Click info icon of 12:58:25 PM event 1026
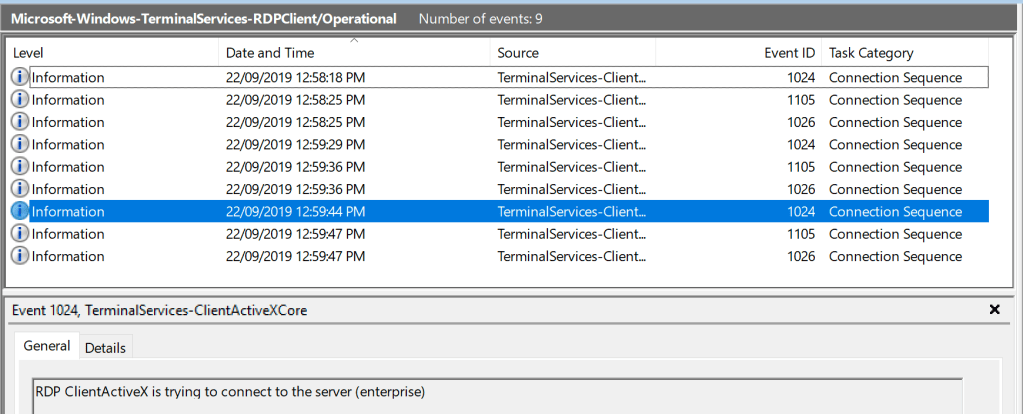Screen dimensions: 1023x414 point(20,122)
